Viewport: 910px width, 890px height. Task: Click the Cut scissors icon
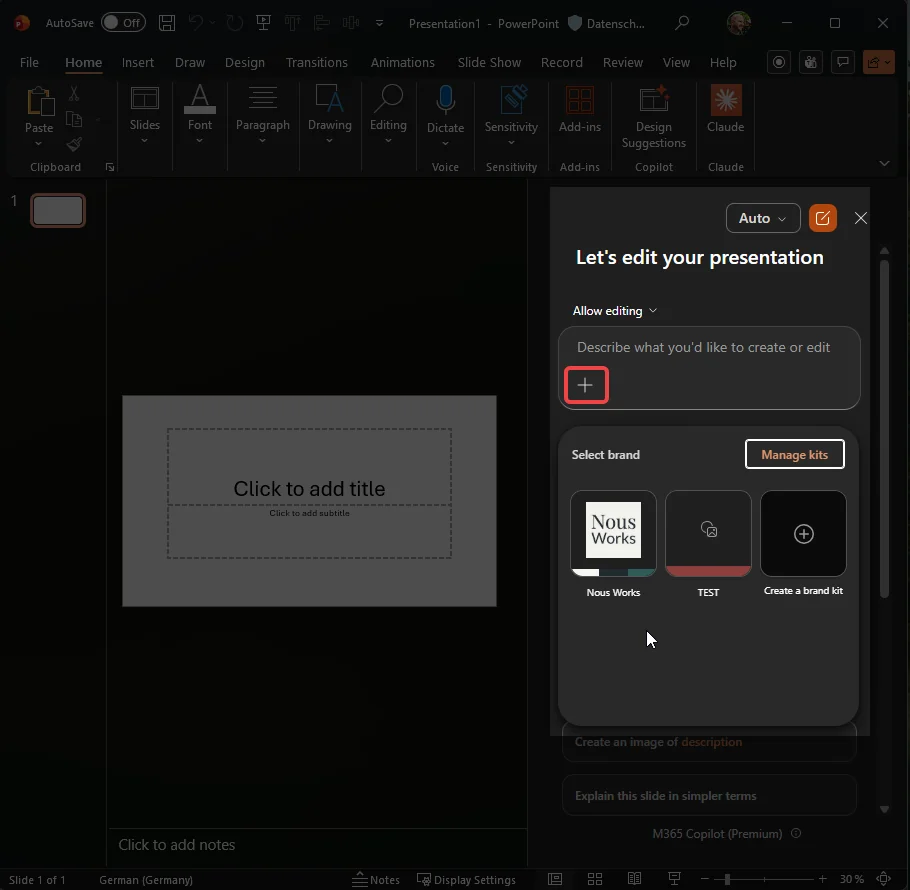74,93
